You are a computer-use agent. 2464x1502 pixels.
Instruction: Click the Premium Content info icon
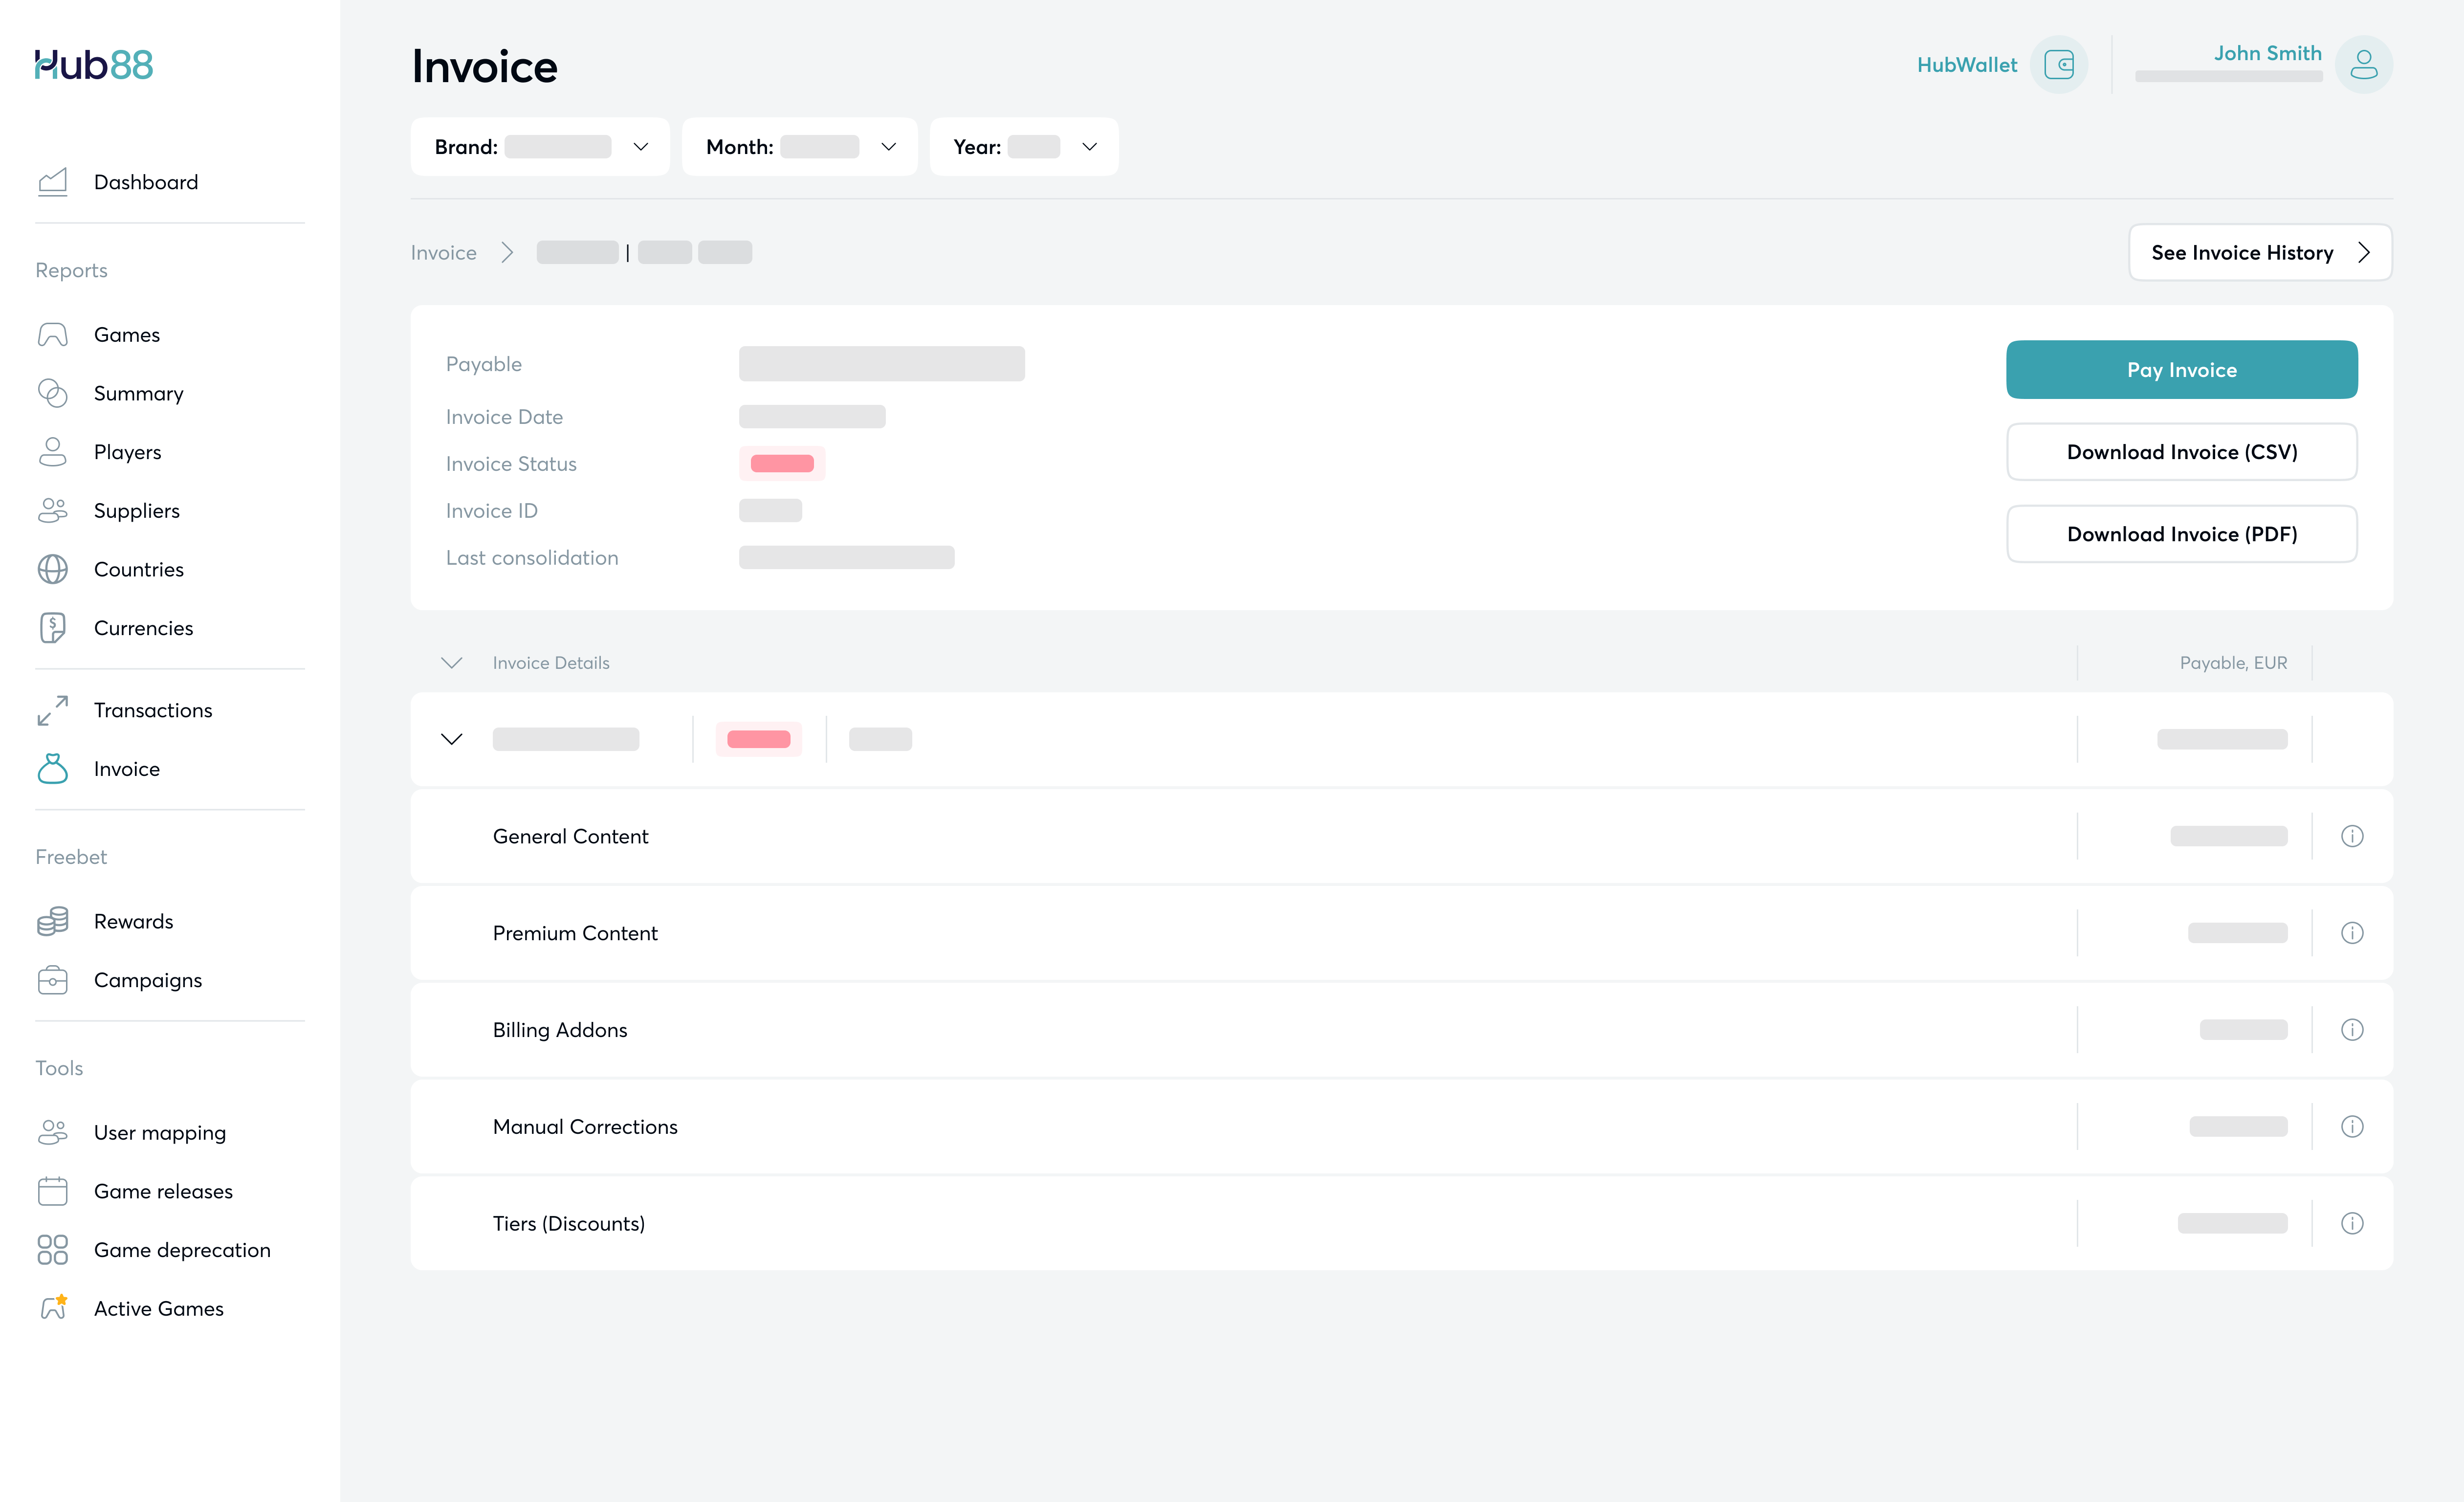(2351, 933)
